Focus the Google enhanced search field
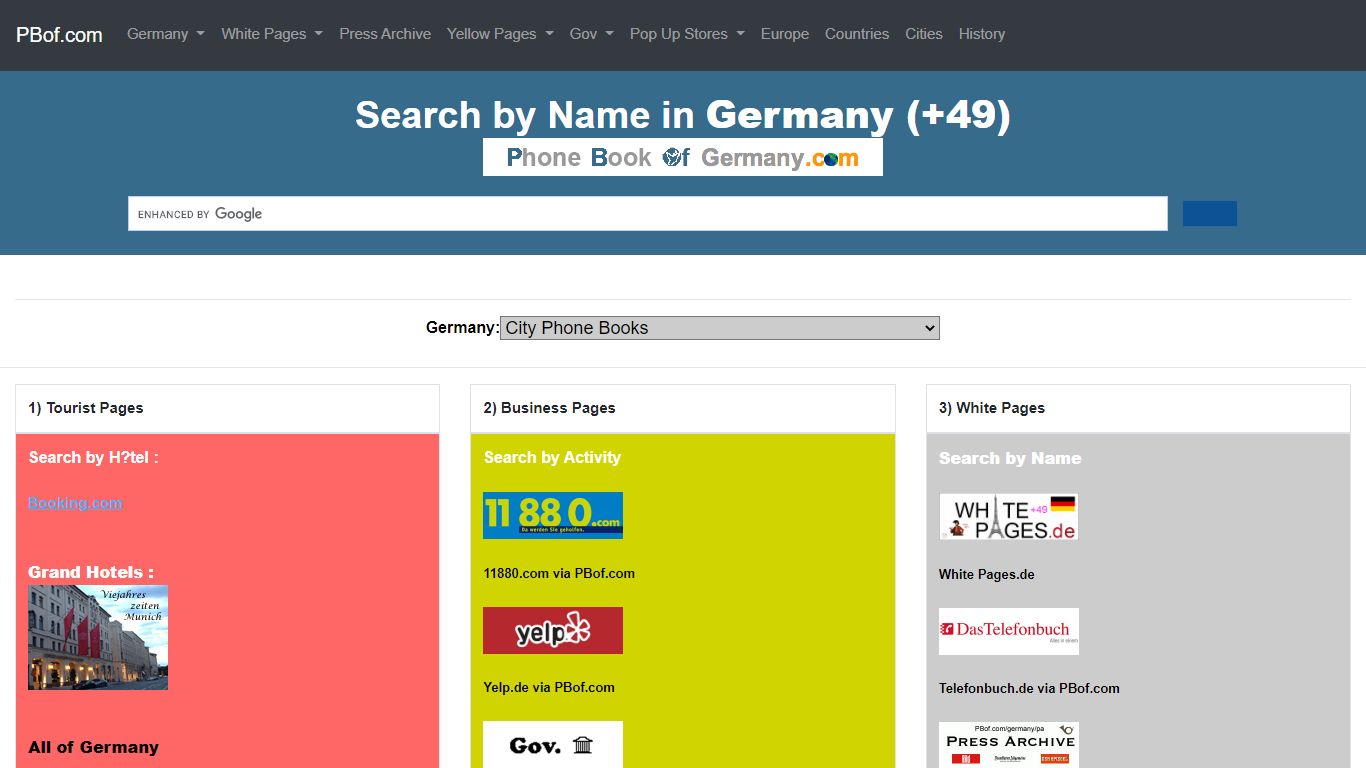Viewport: 1366px width, 768px height. coord(648,214)
